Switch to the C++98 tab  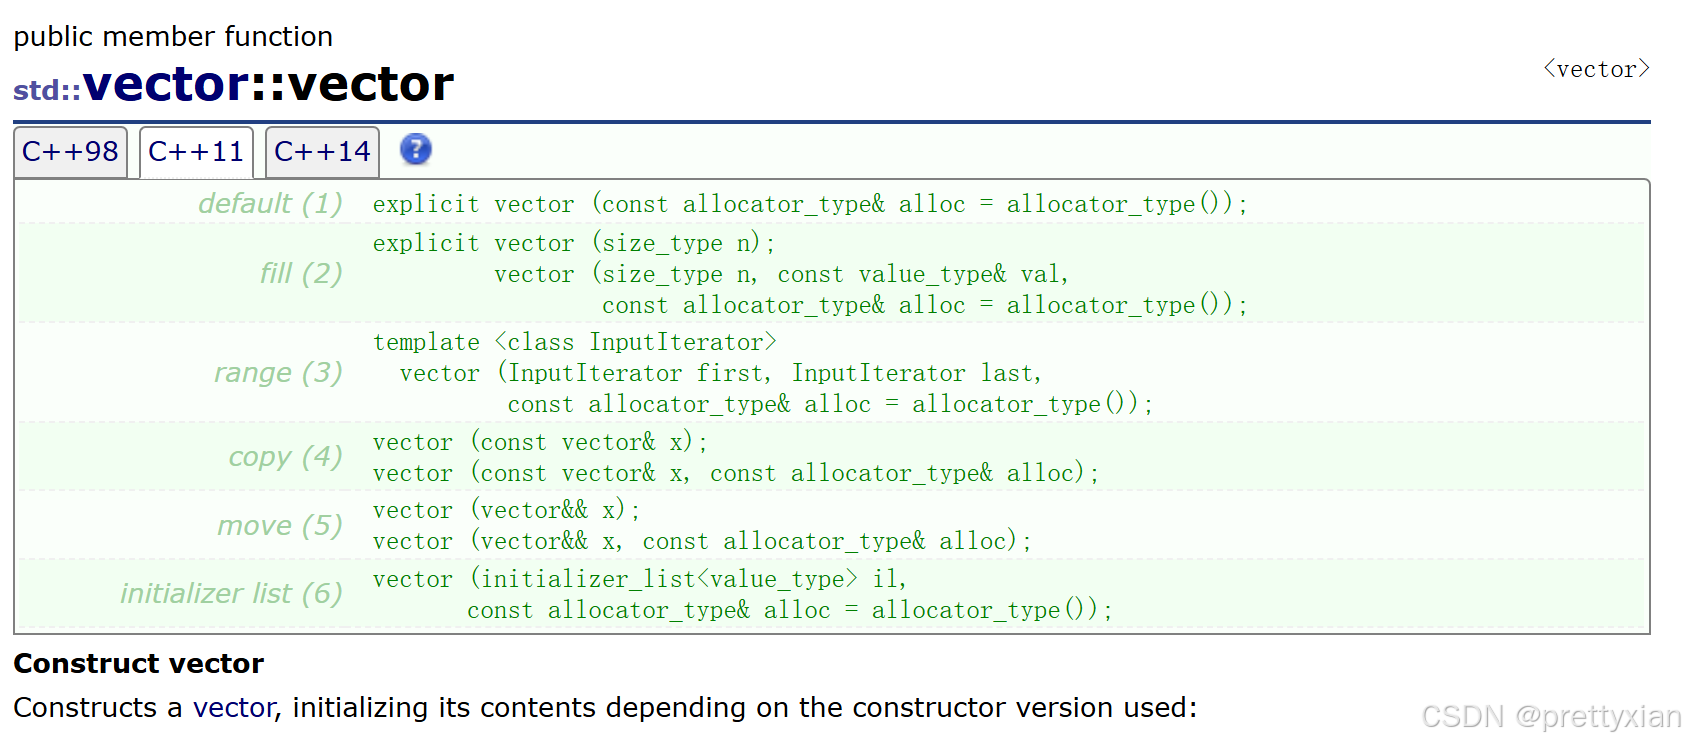click(70, 152)
